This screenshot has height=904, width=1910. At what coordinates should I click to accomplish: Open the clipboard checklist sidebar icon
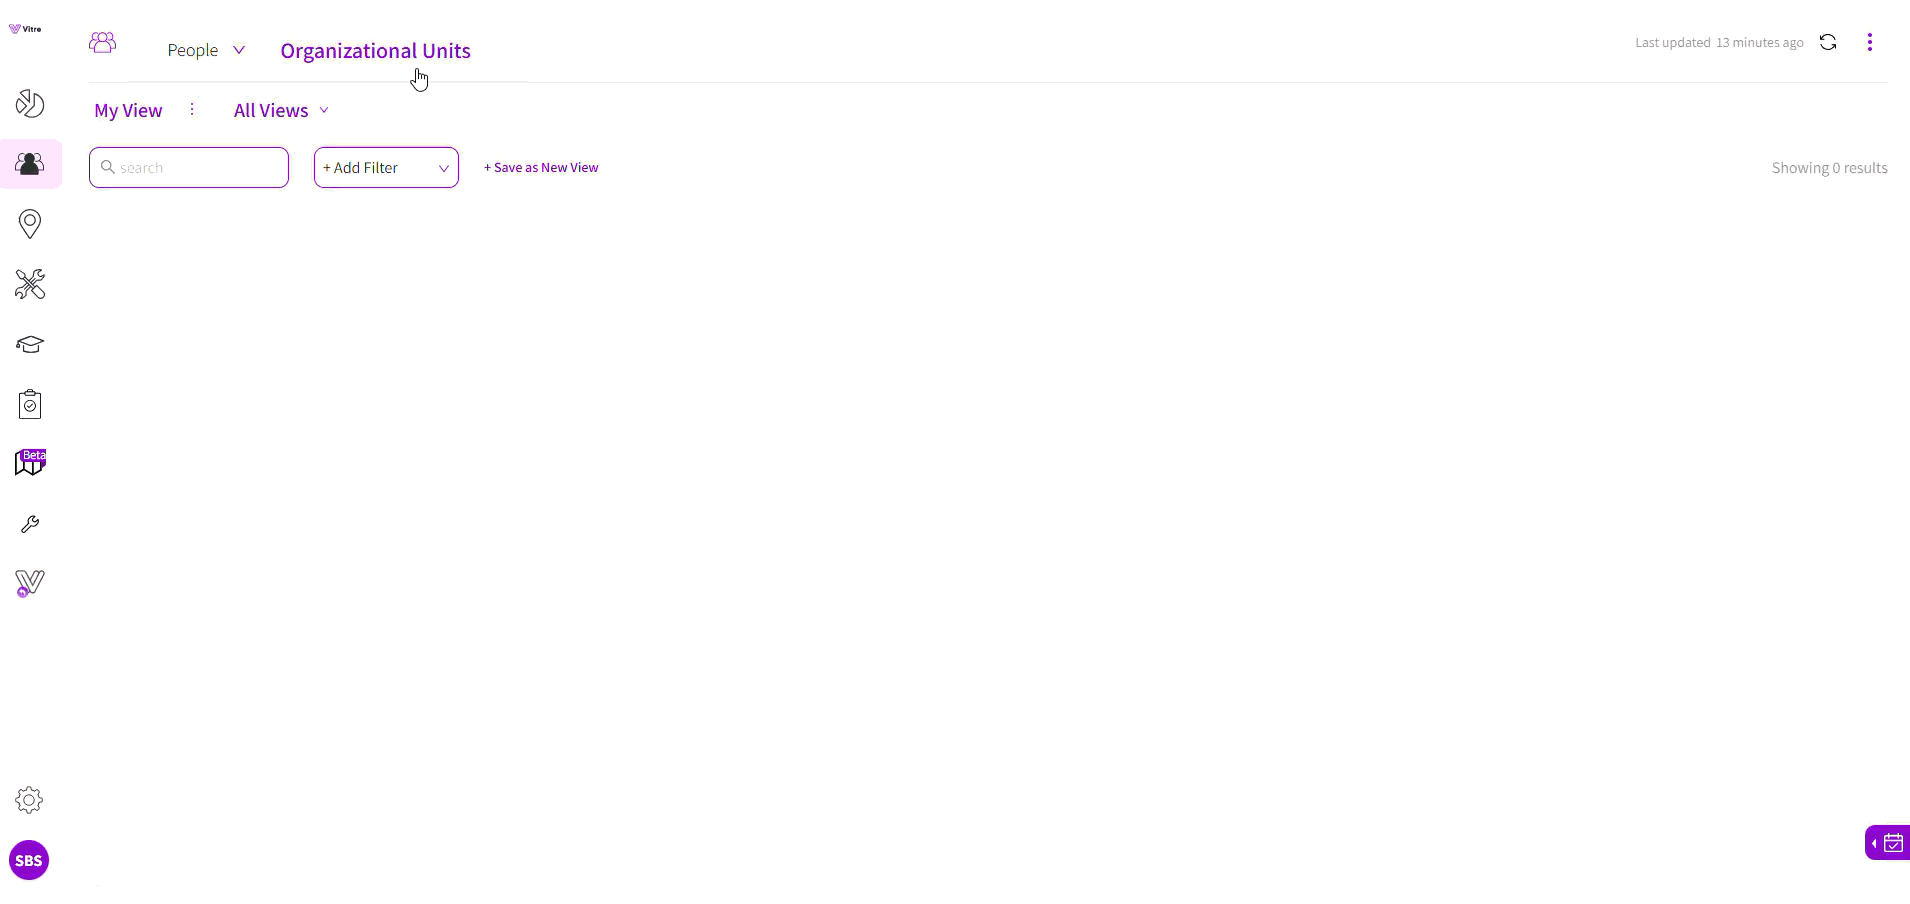tap(30, 404)
